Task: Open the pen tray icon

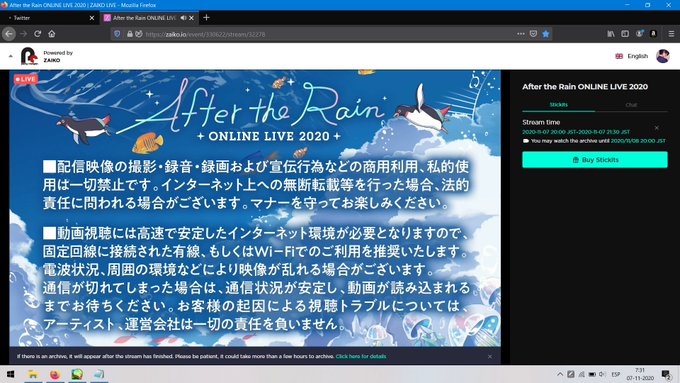Action: coord(571,374)
